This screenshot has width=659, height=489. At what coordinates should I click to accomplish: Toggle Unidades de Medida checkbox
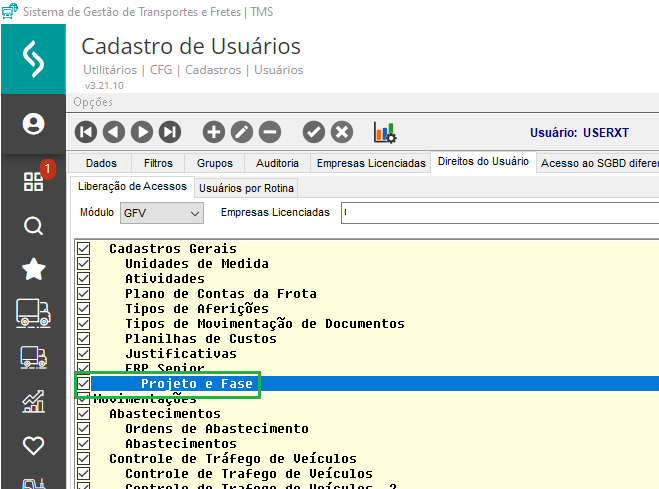pyautogui.click(x=84, y=263)
